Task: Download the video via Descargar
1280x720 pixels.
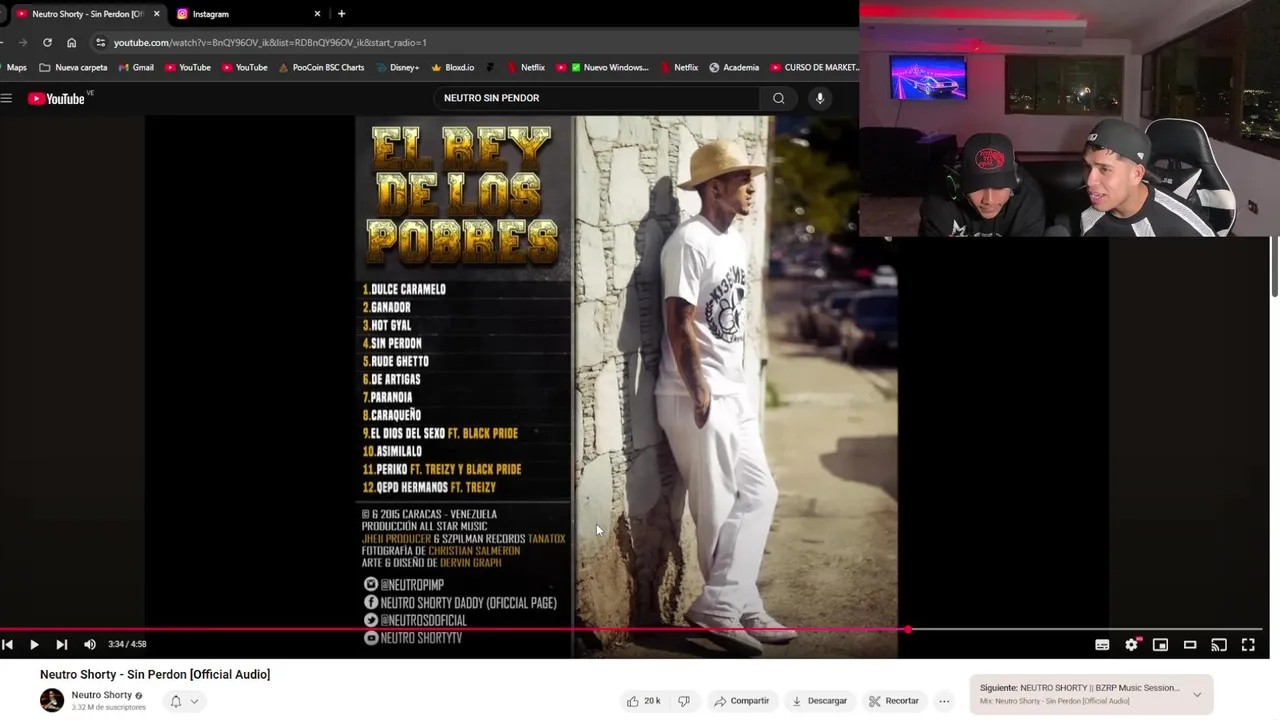Action: (819, 701)
